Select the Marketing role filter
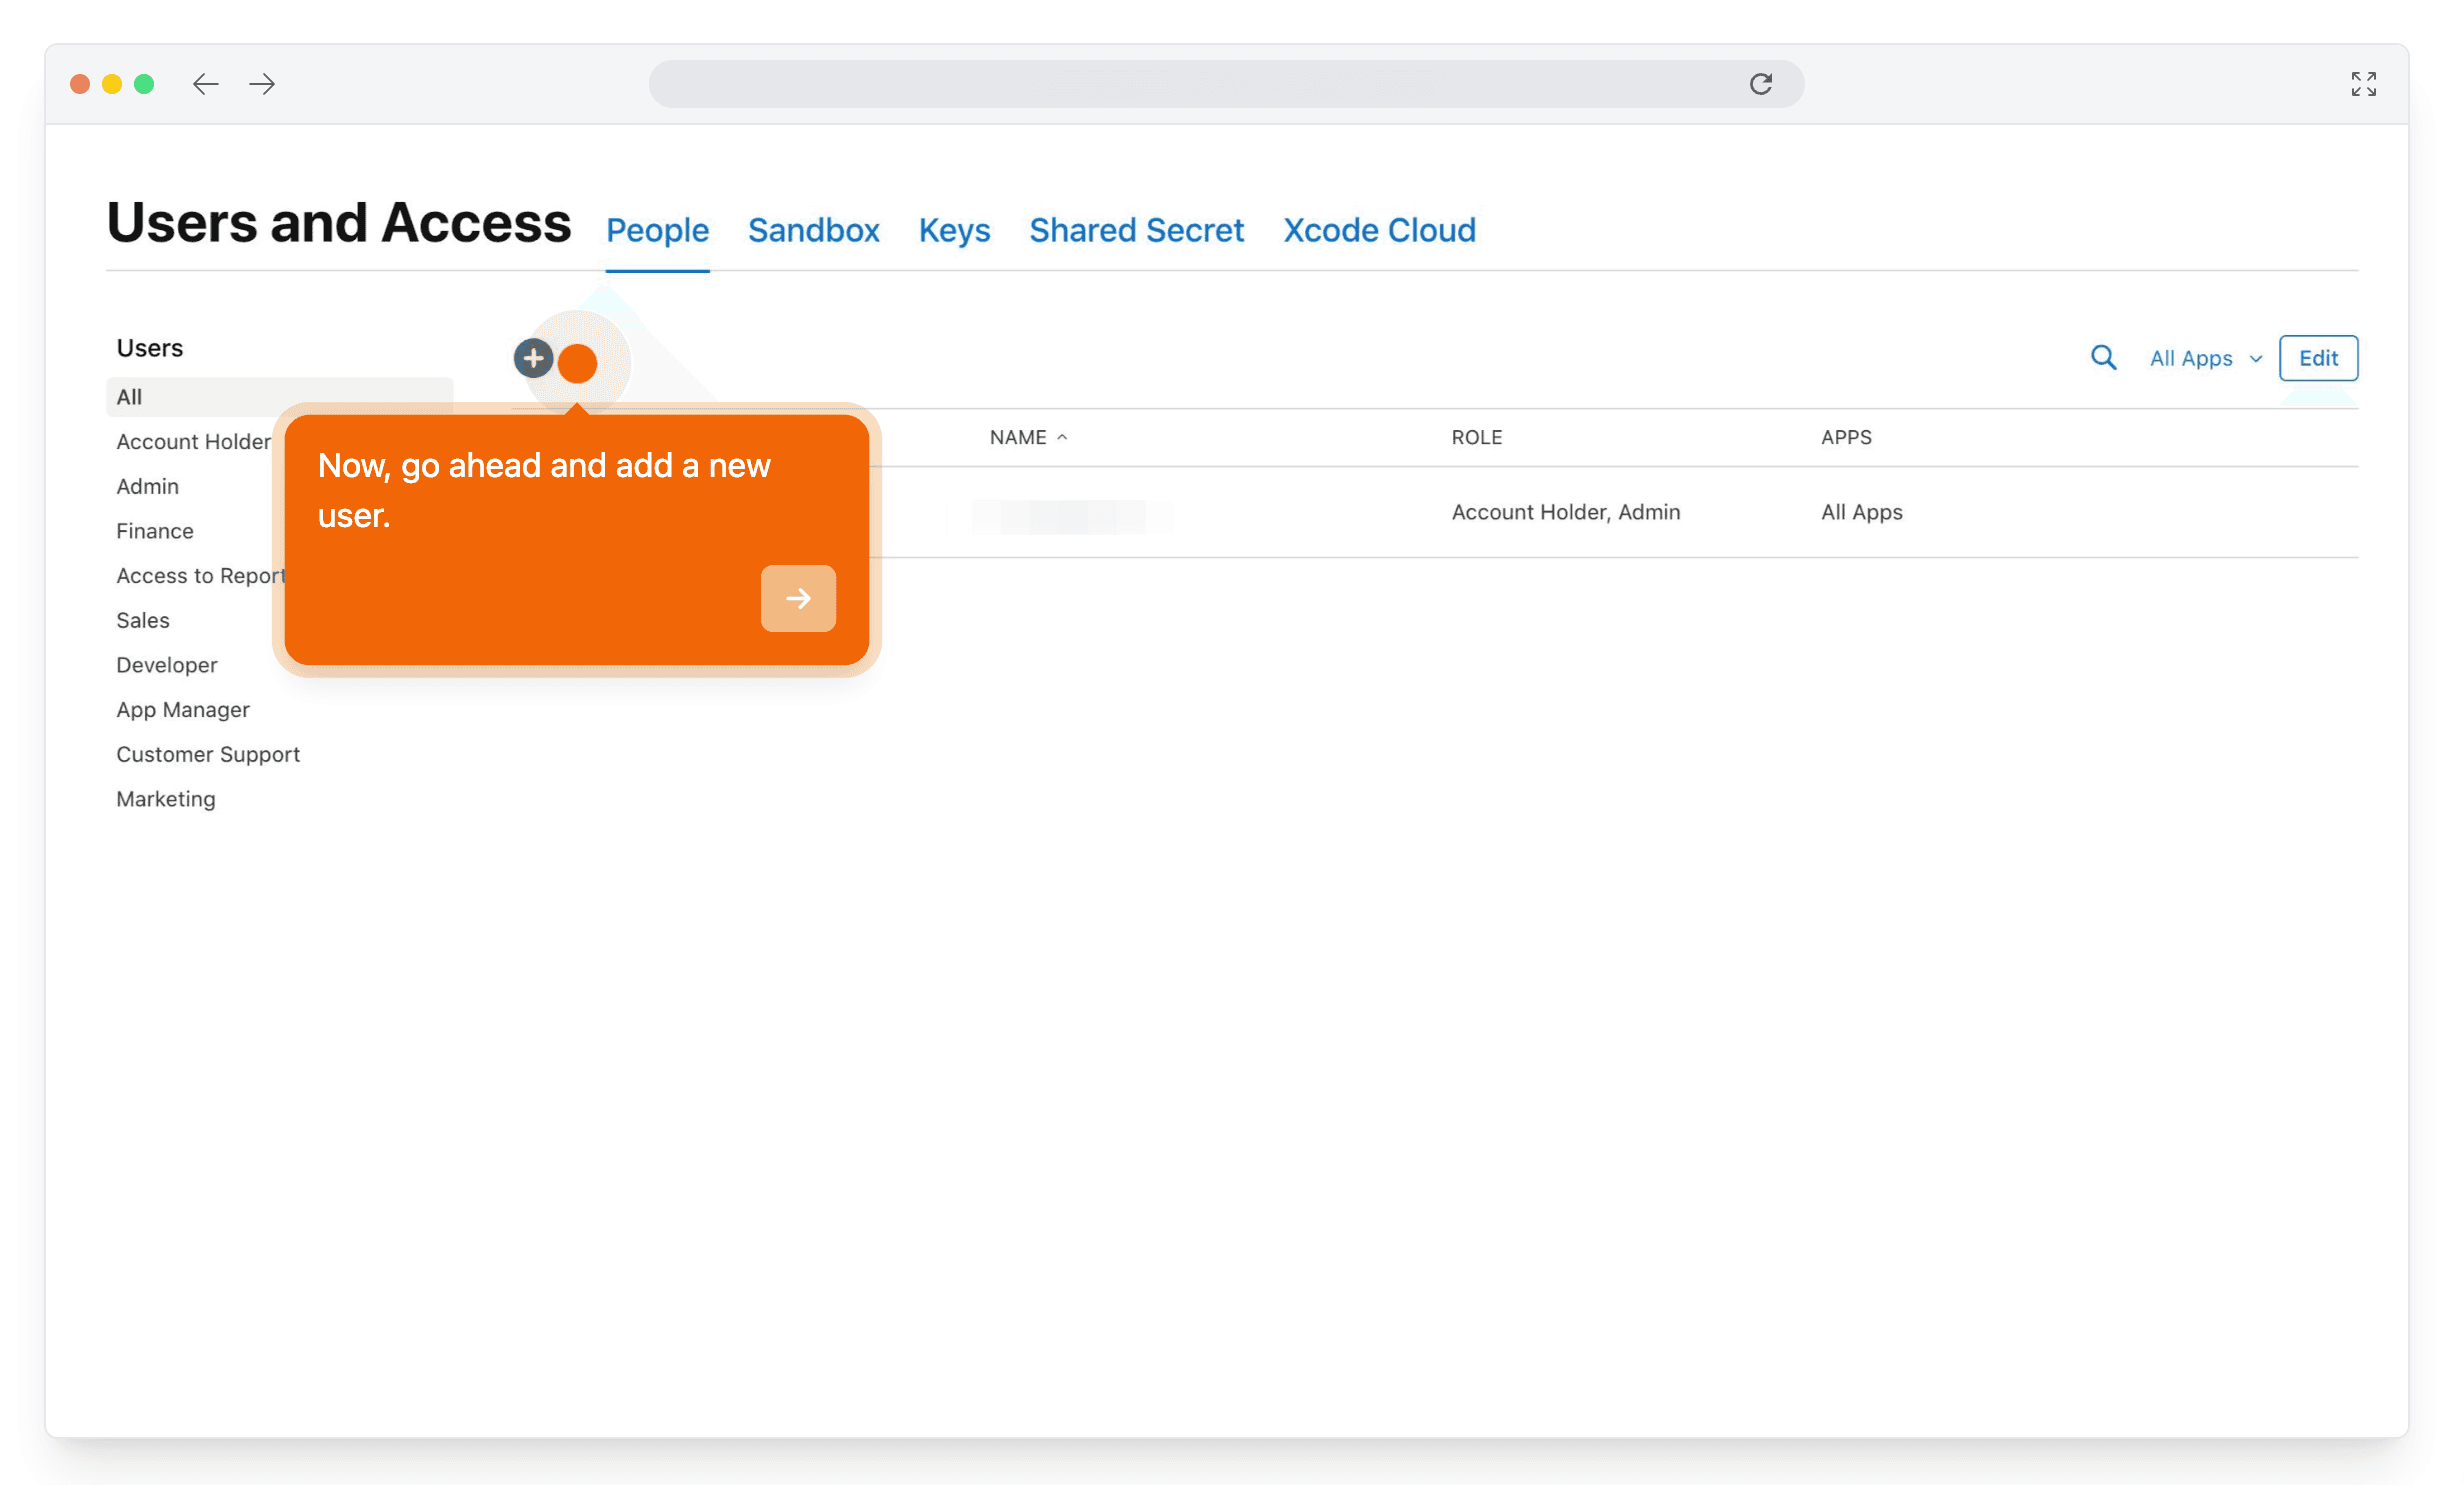This screenshot has width=2464, height=1485. point(165,799)
